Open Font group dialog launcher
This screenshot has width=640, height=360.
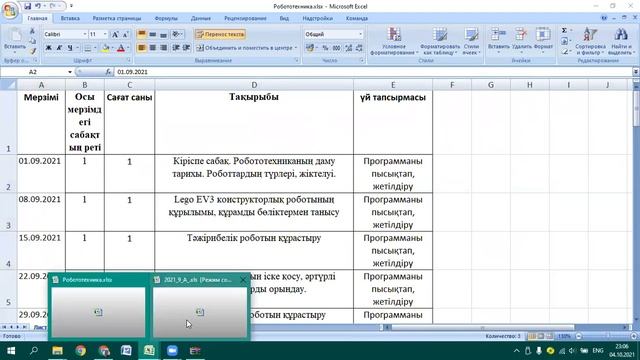[129, 60]
